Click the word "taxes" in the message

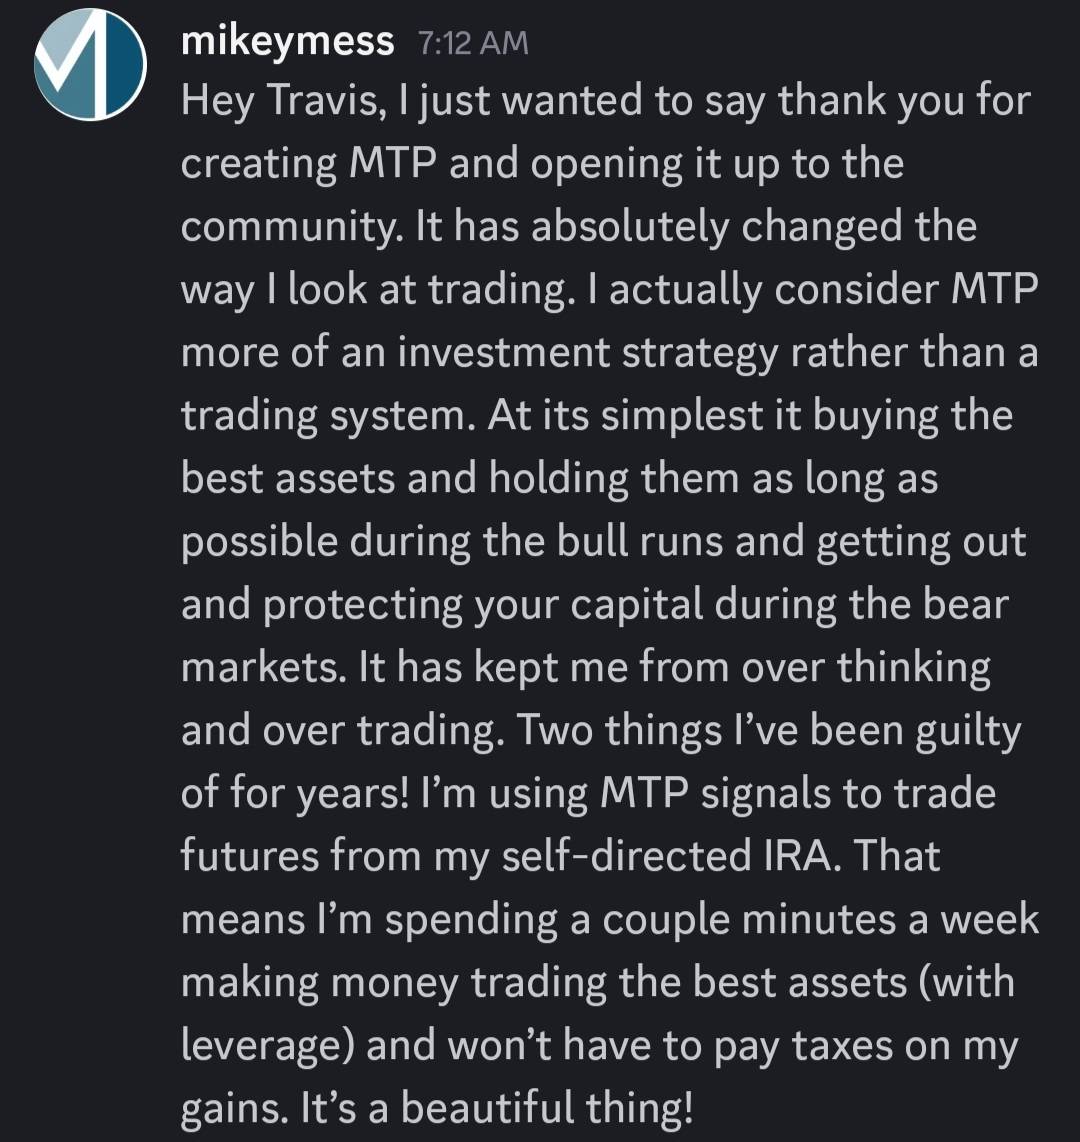click(853, 1046)
